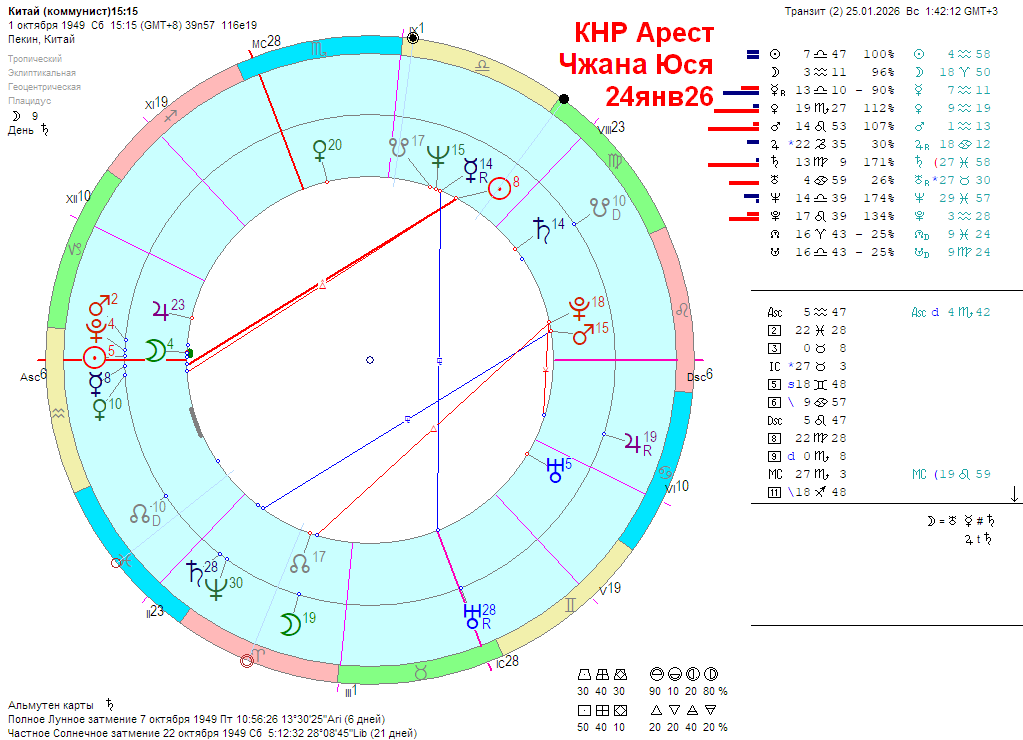Click the Sagittarius sign on the zodiac ring

tap(170, 116)
